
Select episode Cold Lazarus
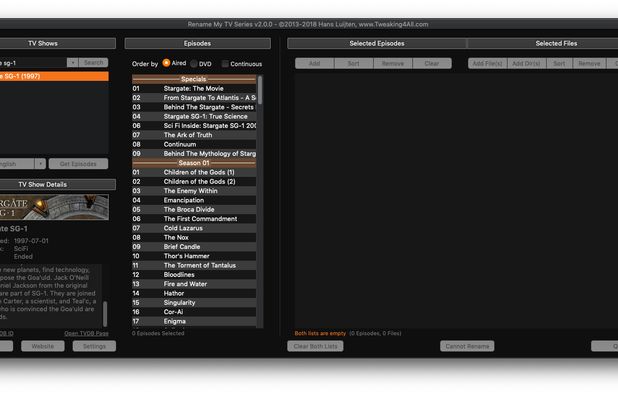click(194, 228)
